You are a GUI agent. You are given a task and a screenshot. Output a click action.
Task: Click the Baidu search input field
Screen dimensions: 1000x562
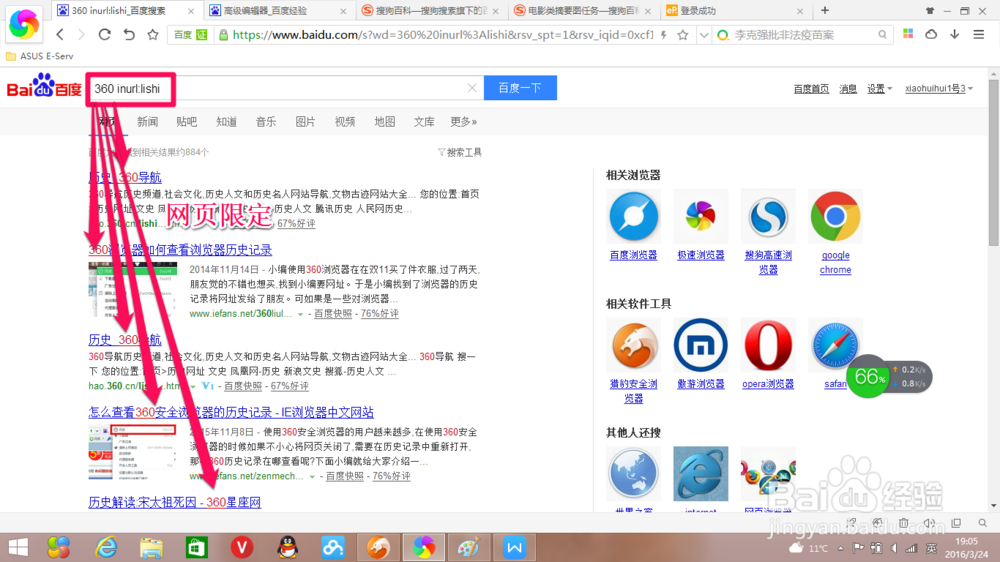(x=284, y=88)
